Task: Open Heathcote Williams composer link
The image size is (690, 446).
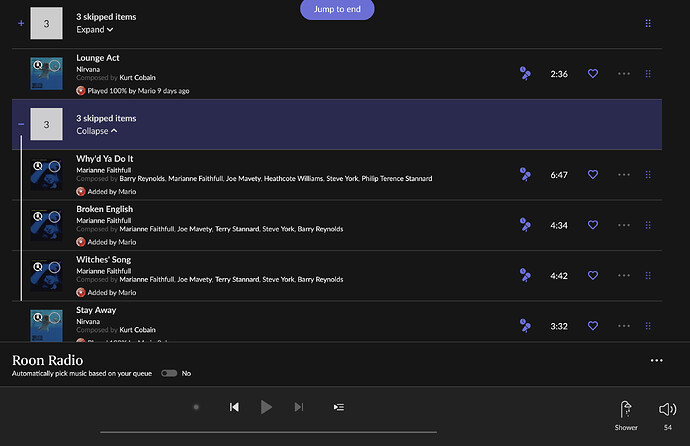Action: (294, 179)
